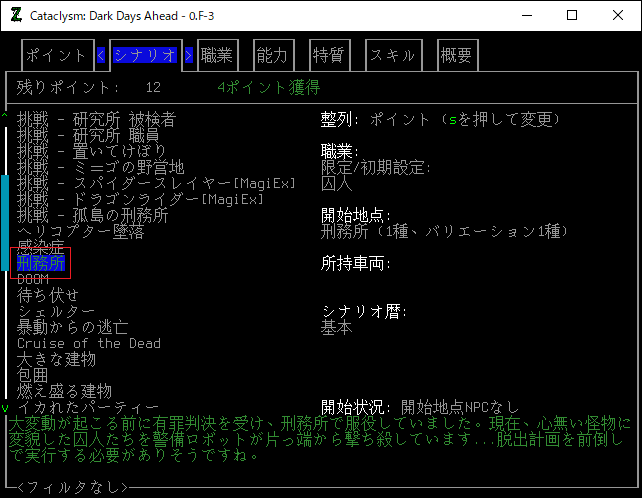Maximize the game window

571,15
